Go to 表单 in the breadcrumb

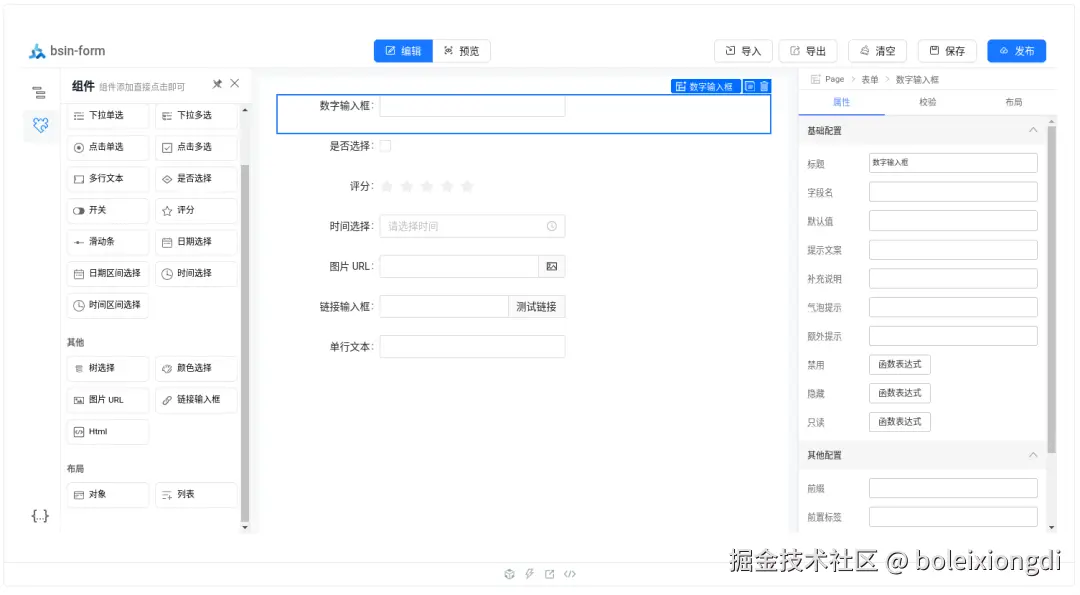pos(870,80)
